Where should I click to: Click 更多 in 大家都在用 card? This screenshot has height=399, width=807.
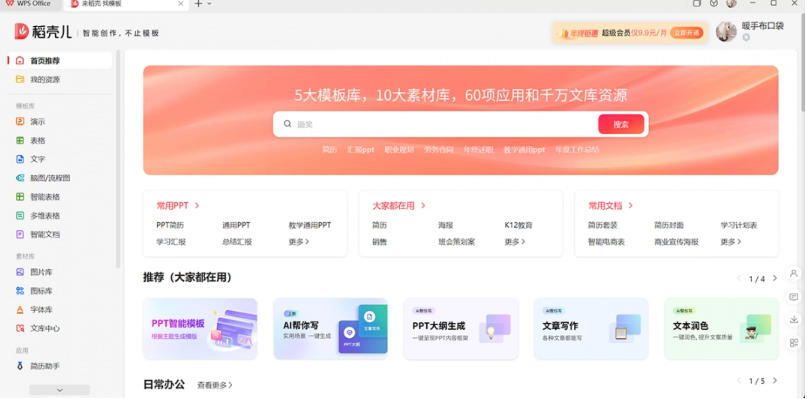coord(515,241)
